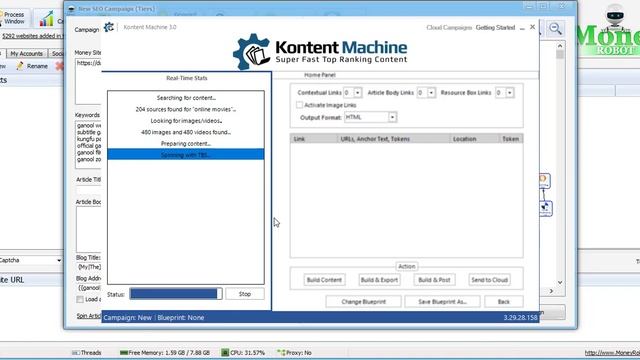This screenshot has width=640, height=360.
Task: Open the Resource Box Links dropdown
Action: coord(509,93)
